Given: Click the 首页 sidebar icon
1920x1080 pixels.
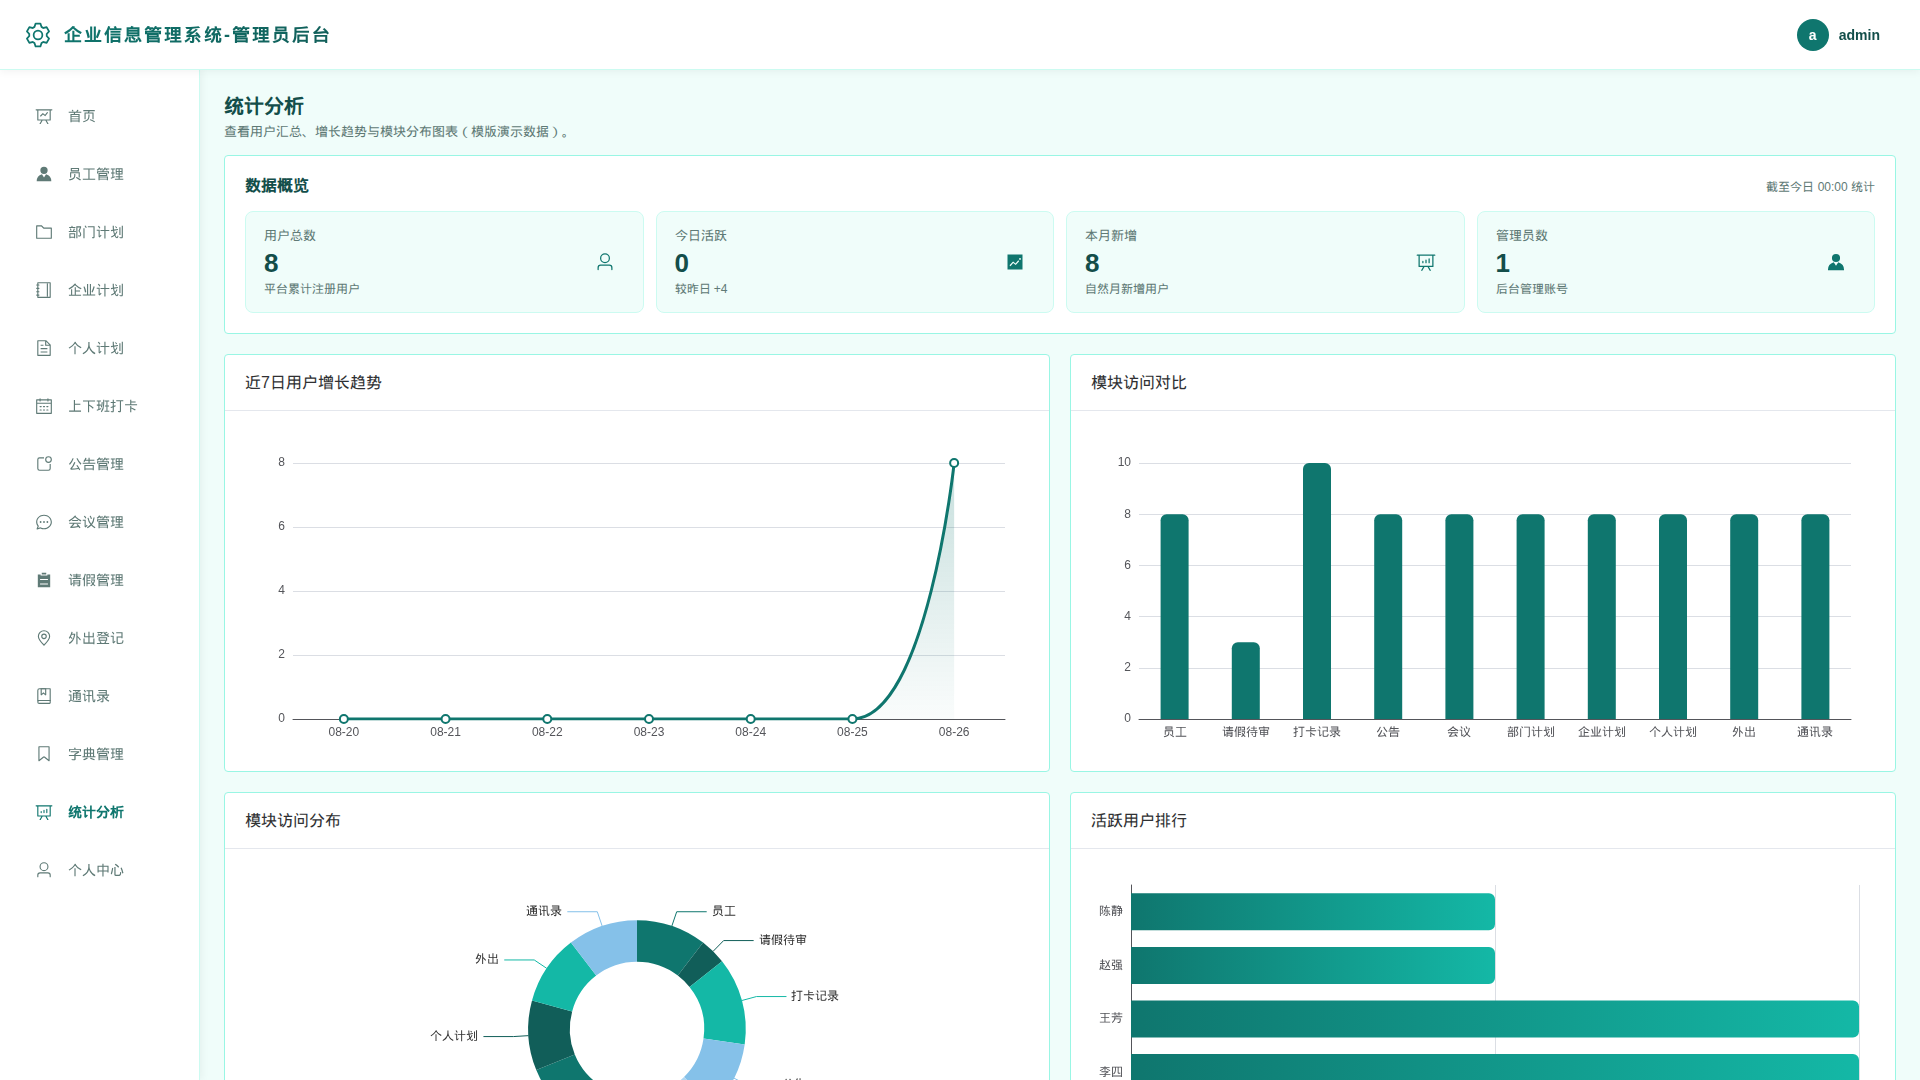Looking at the screenshot, I should point(44,116).
